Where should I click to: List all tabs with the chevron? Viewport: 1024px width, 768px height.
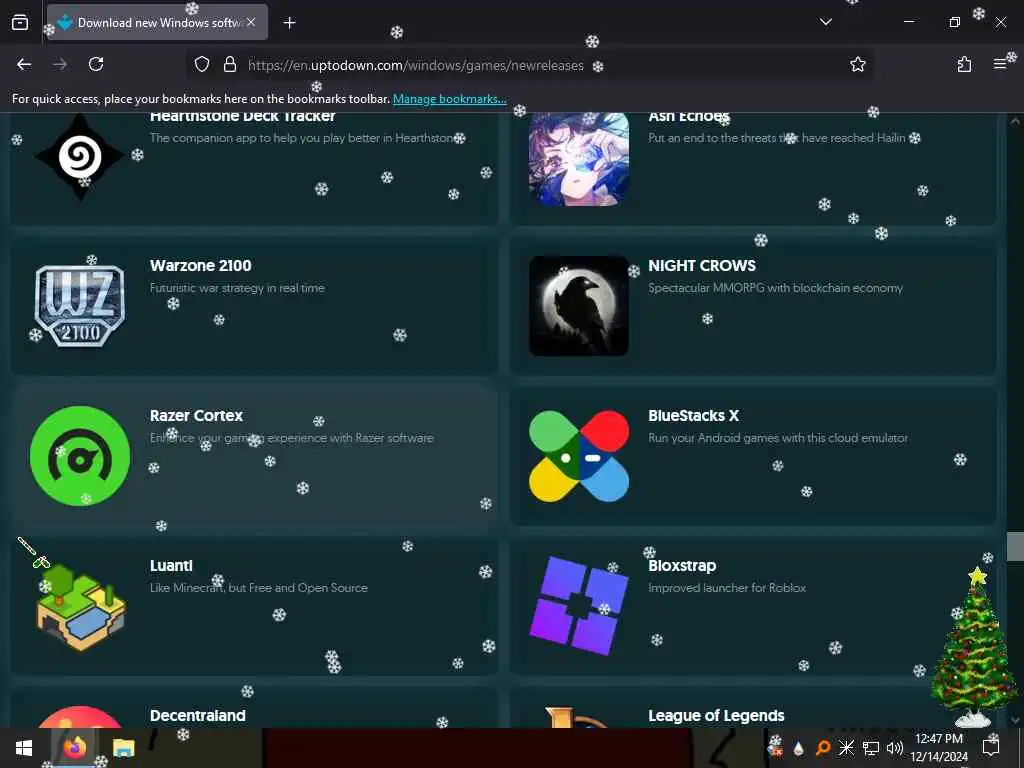(825, 22)
